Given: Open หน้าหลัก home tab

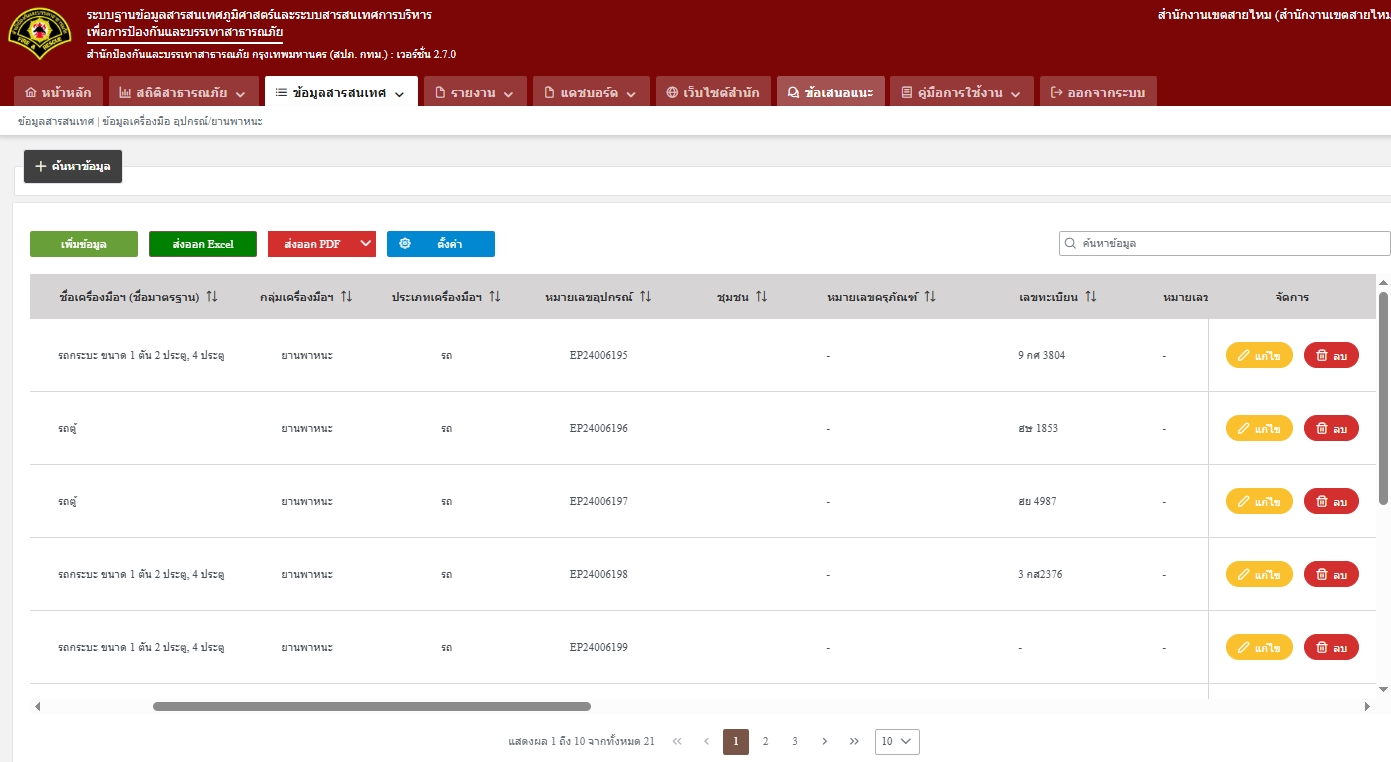Looking at the screenshot, I should (58, 92).
